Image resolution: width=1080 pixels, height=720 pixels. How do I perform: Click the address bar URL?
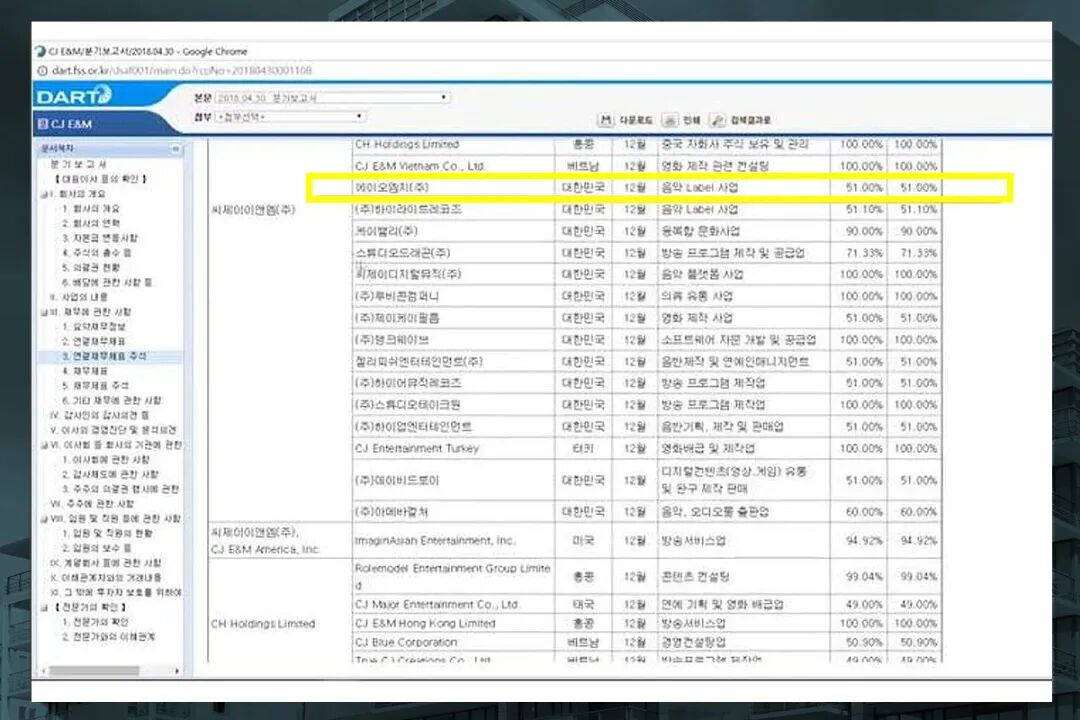(182, 70)
